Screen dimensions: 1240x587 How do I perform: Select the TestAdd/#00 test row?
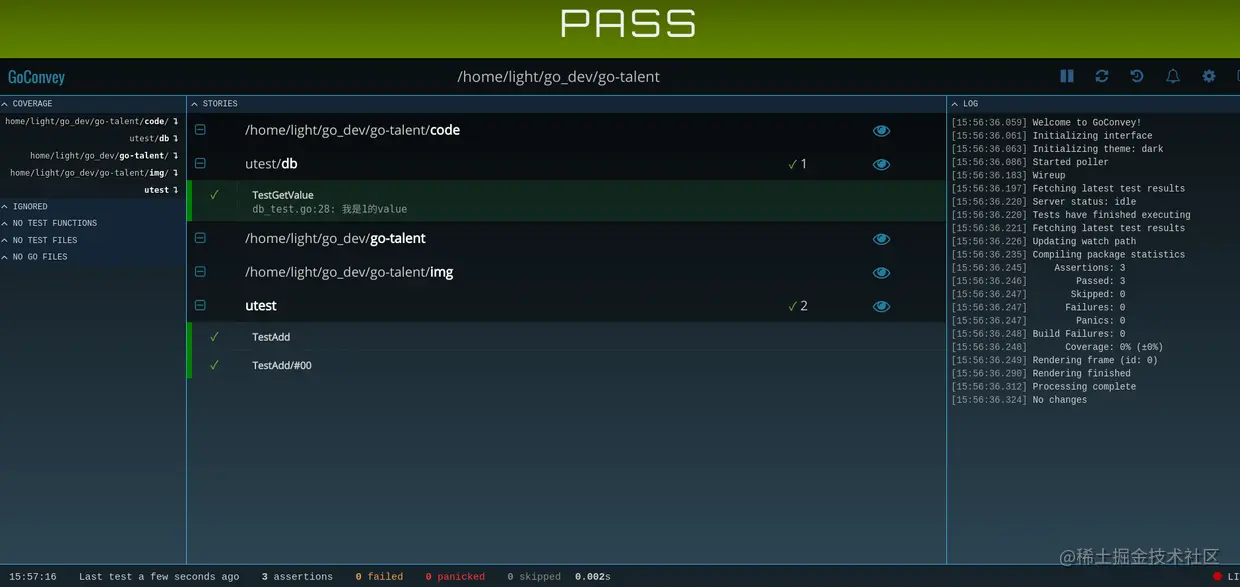tap(566, 365)
